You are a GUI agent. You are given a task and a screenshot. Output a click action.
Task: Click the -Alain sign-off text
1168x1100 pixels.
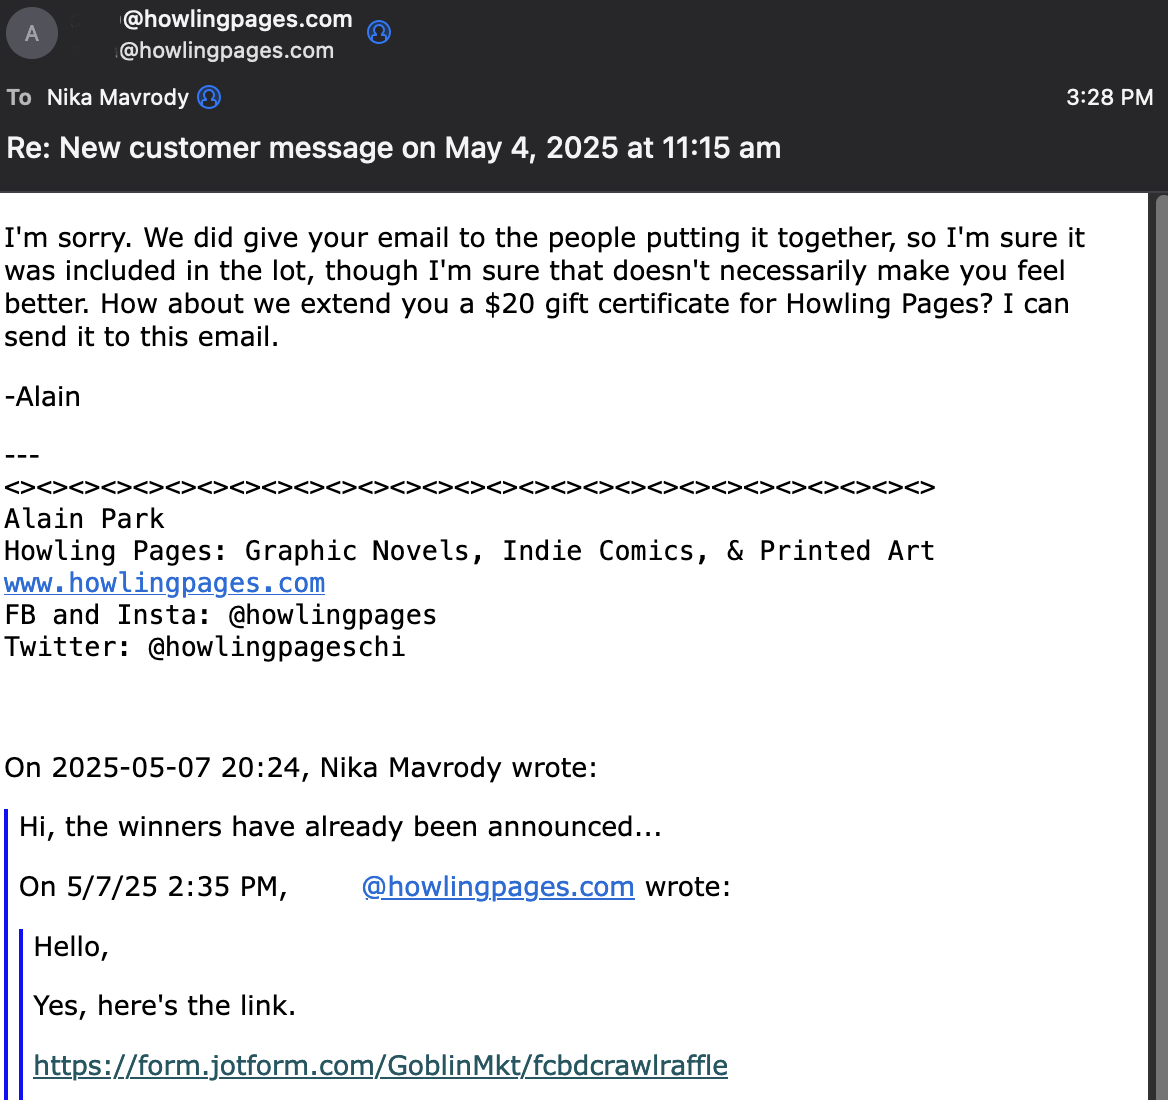[x=42, y=396]
